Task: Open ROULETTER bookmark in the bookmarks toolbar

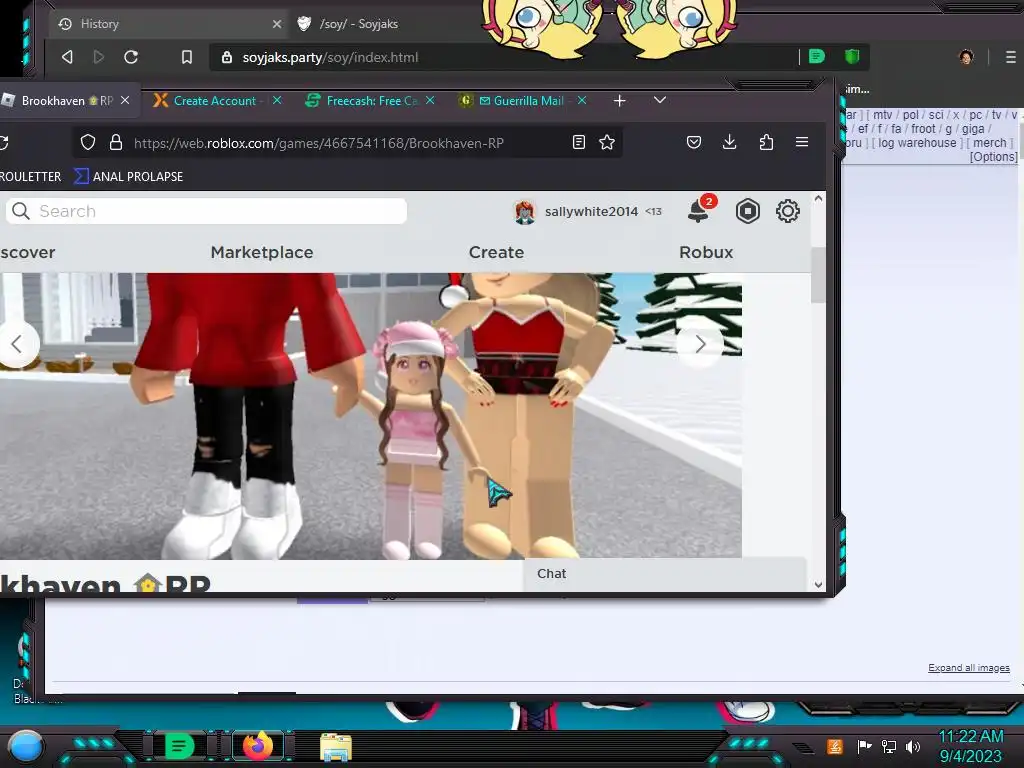Action: pos(31,177)
